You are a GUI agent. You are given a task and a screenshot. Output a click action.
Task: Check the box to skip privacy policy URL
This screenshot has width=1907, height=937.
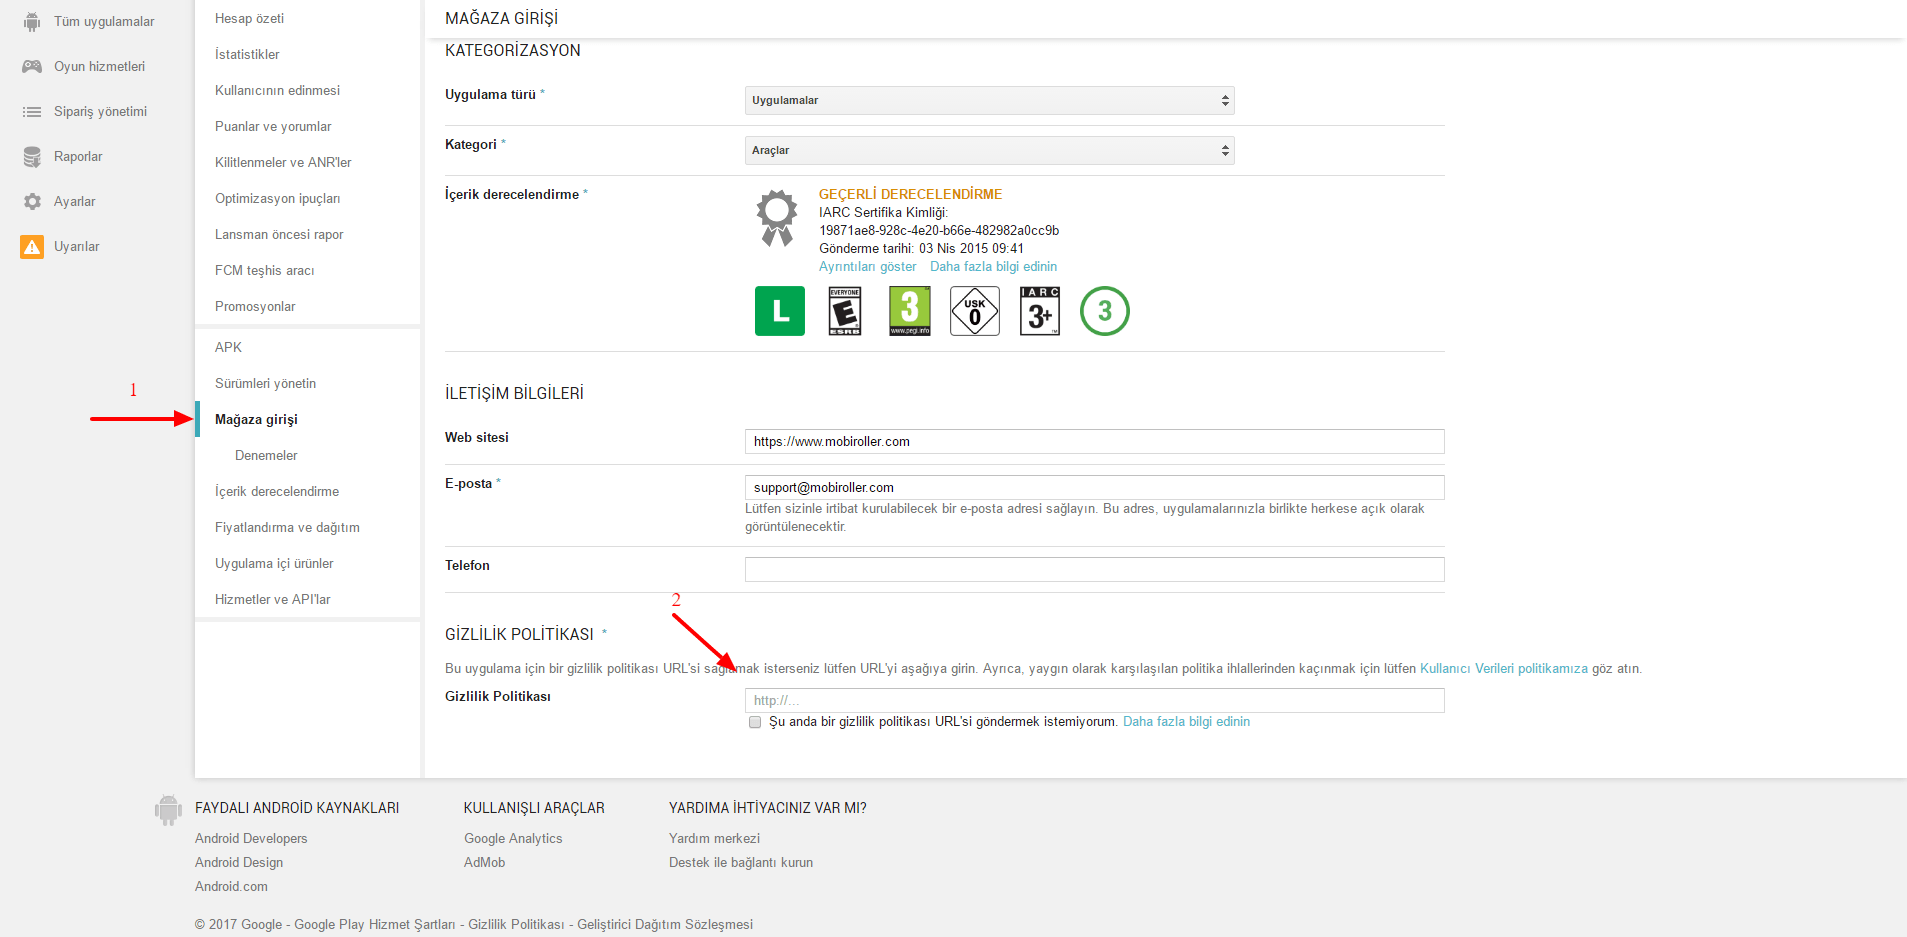(x=755, y=722)
